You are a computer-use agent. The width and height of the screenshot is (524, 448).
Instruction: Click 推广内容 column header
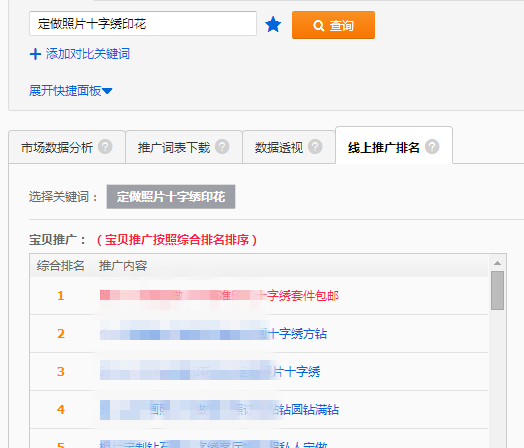tap(123, 266)
